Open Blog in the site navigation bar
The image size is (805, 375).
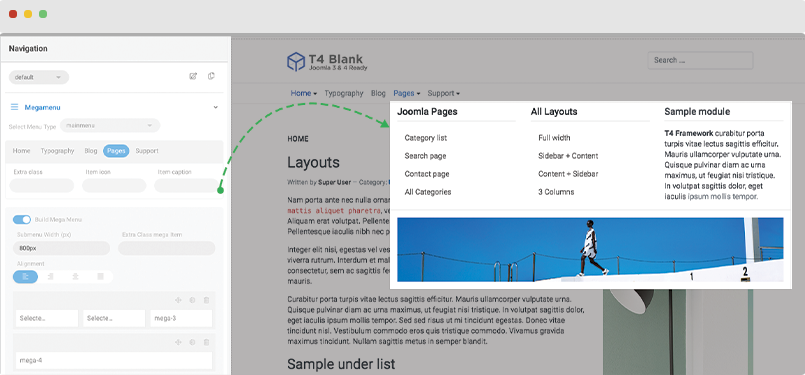(378, 93)
